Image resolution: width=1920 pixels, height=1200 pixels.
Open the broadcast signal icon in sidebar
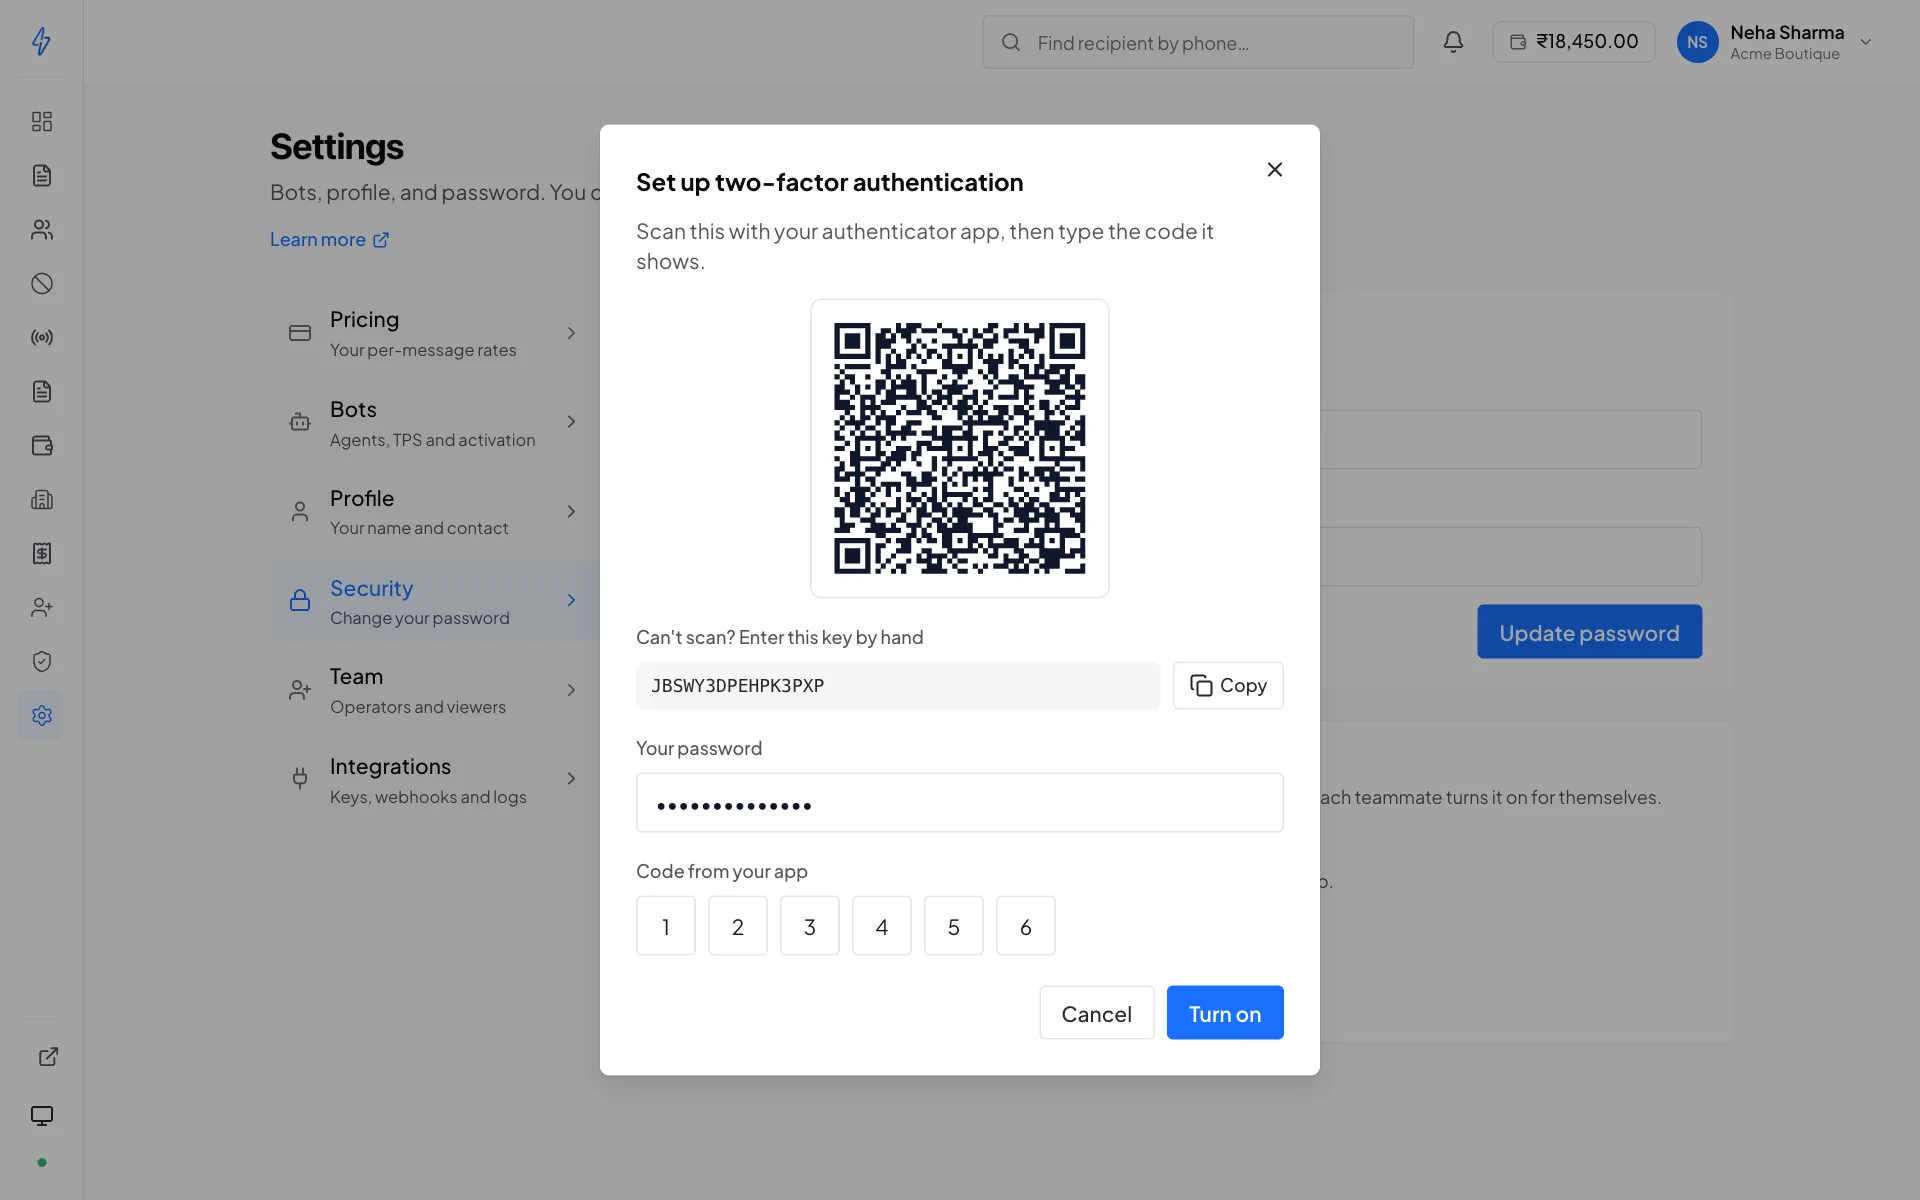coord(41,337)
